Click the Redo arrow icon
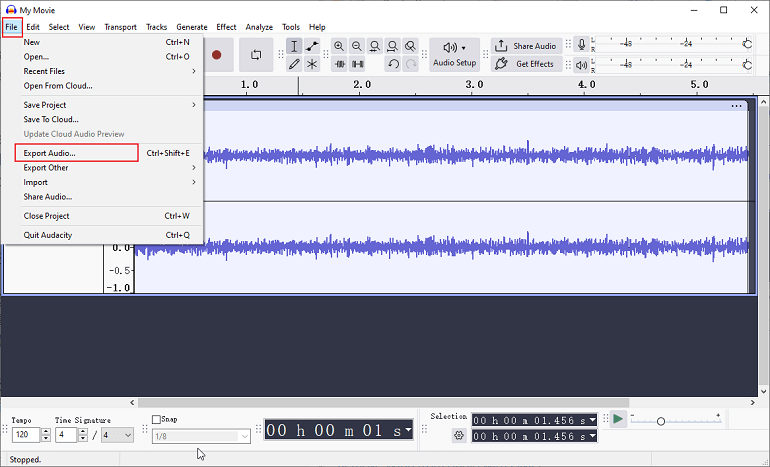The width and height of the screenshot is (770, 467). (411, 64)
